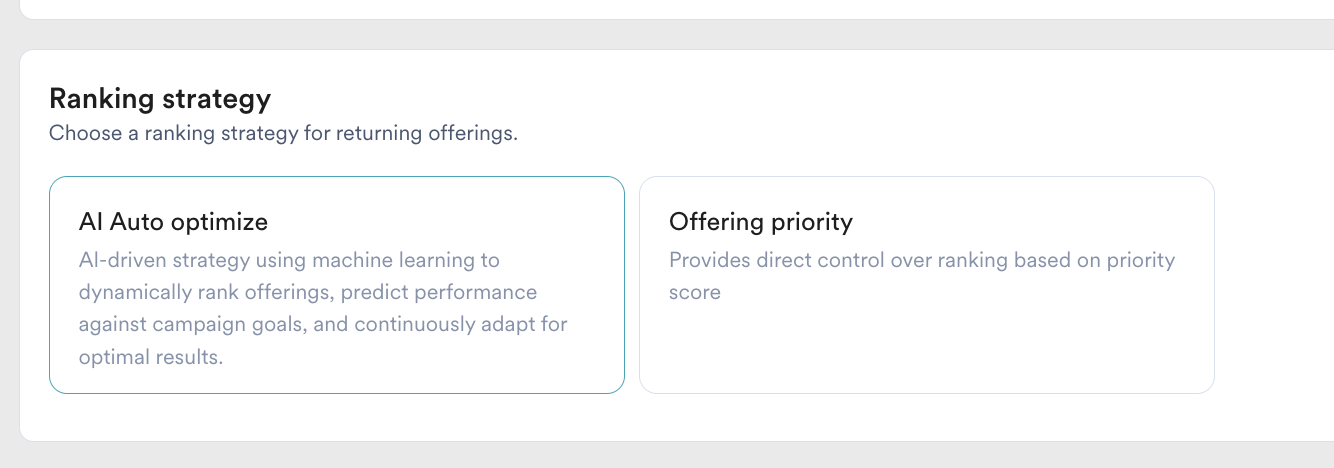Click blank space right of Ranking strategy heading

700,99
